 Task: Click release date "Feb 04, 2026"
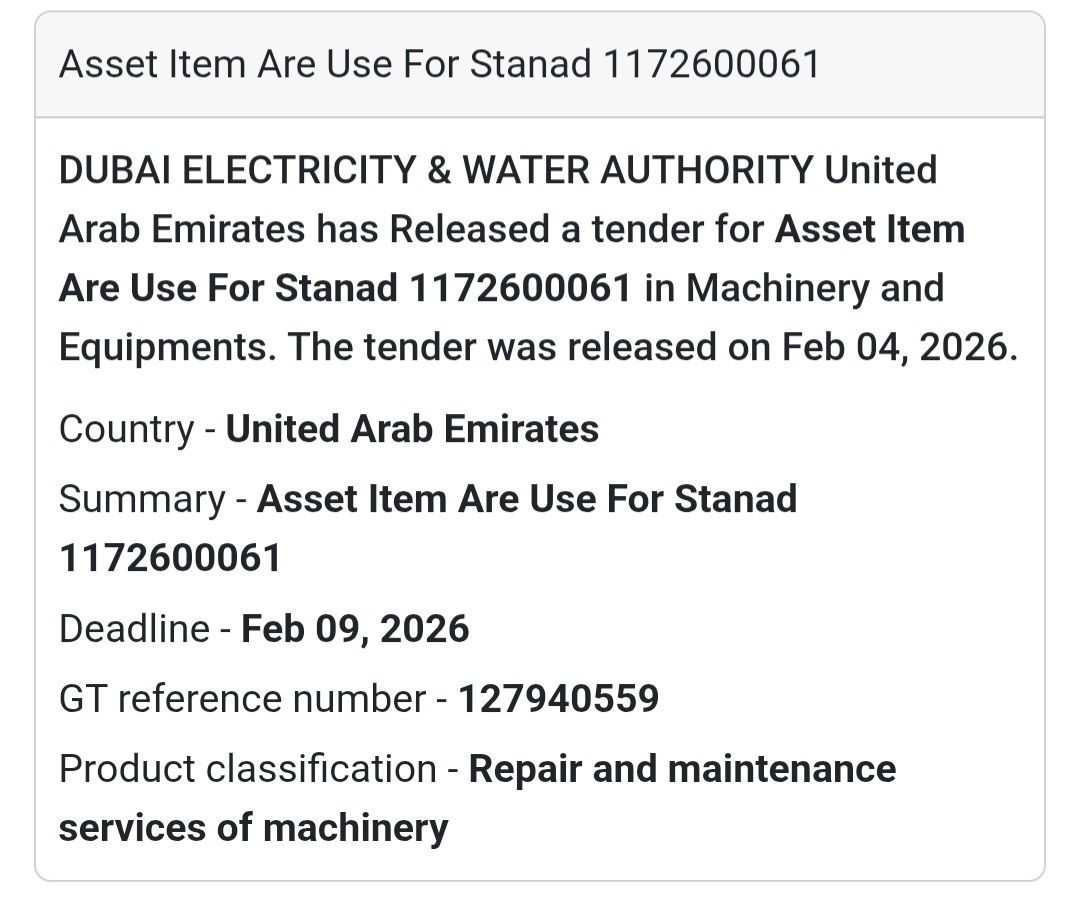tap(899, 347)
